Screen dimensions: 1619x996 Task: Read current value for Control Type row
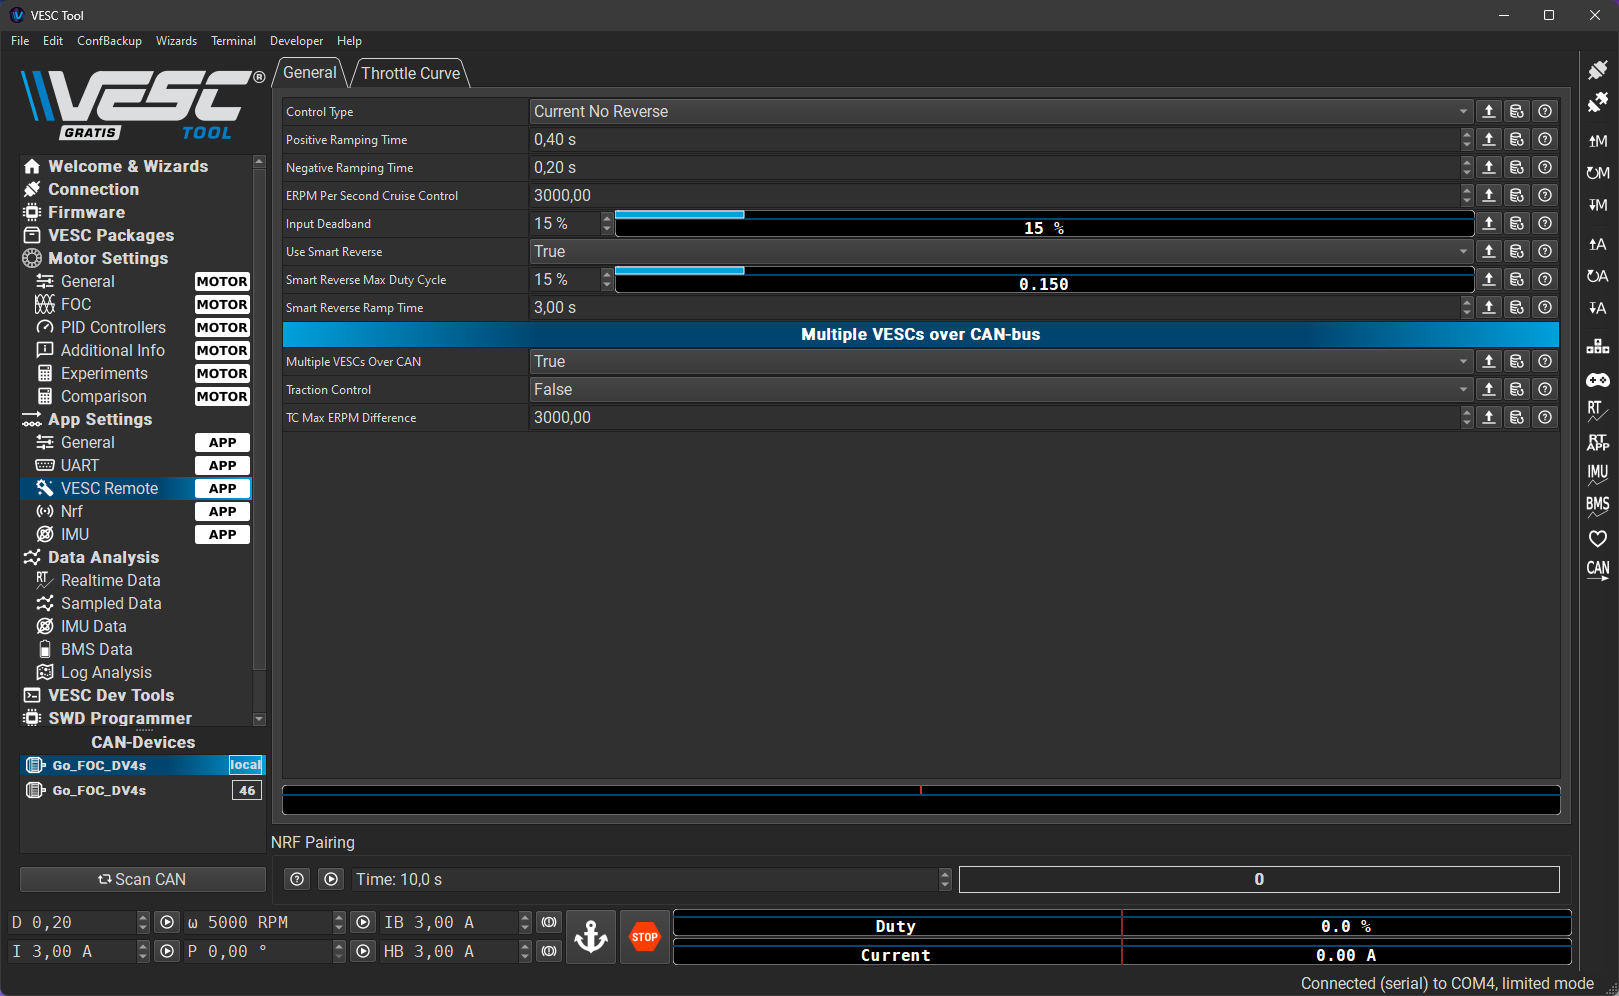click(1489, 111)
